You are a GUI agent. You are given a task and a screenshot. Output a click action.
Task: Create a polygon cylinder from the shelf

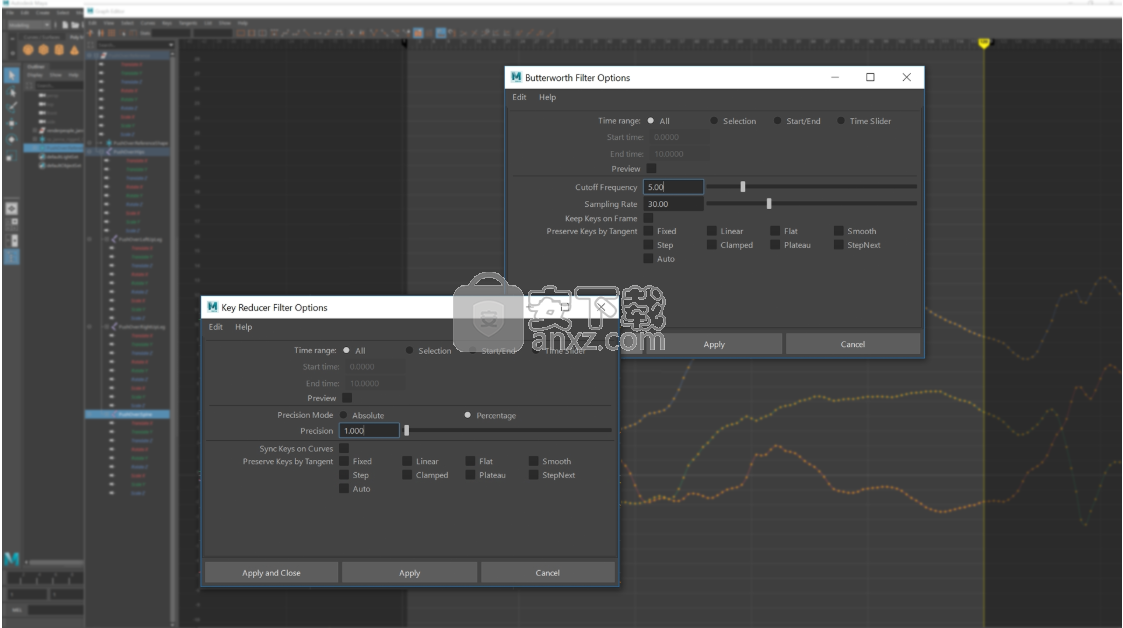click(x=59, y=50)
